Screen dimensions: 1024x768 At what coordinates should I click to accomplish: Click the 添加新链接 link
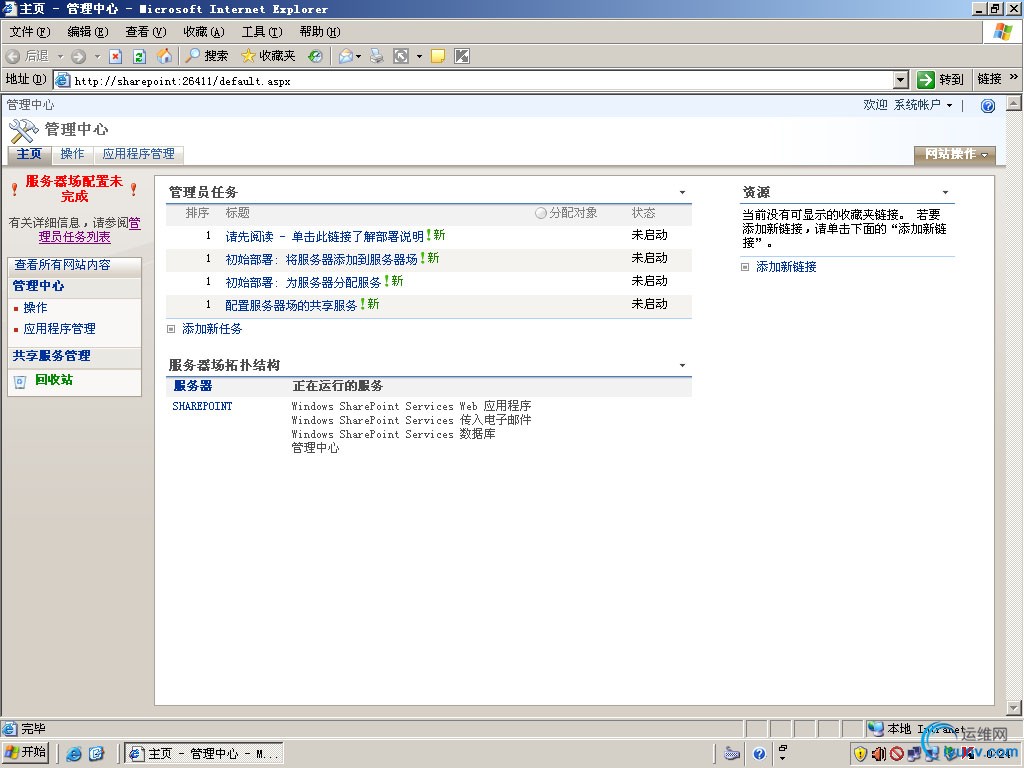[786, 266]
